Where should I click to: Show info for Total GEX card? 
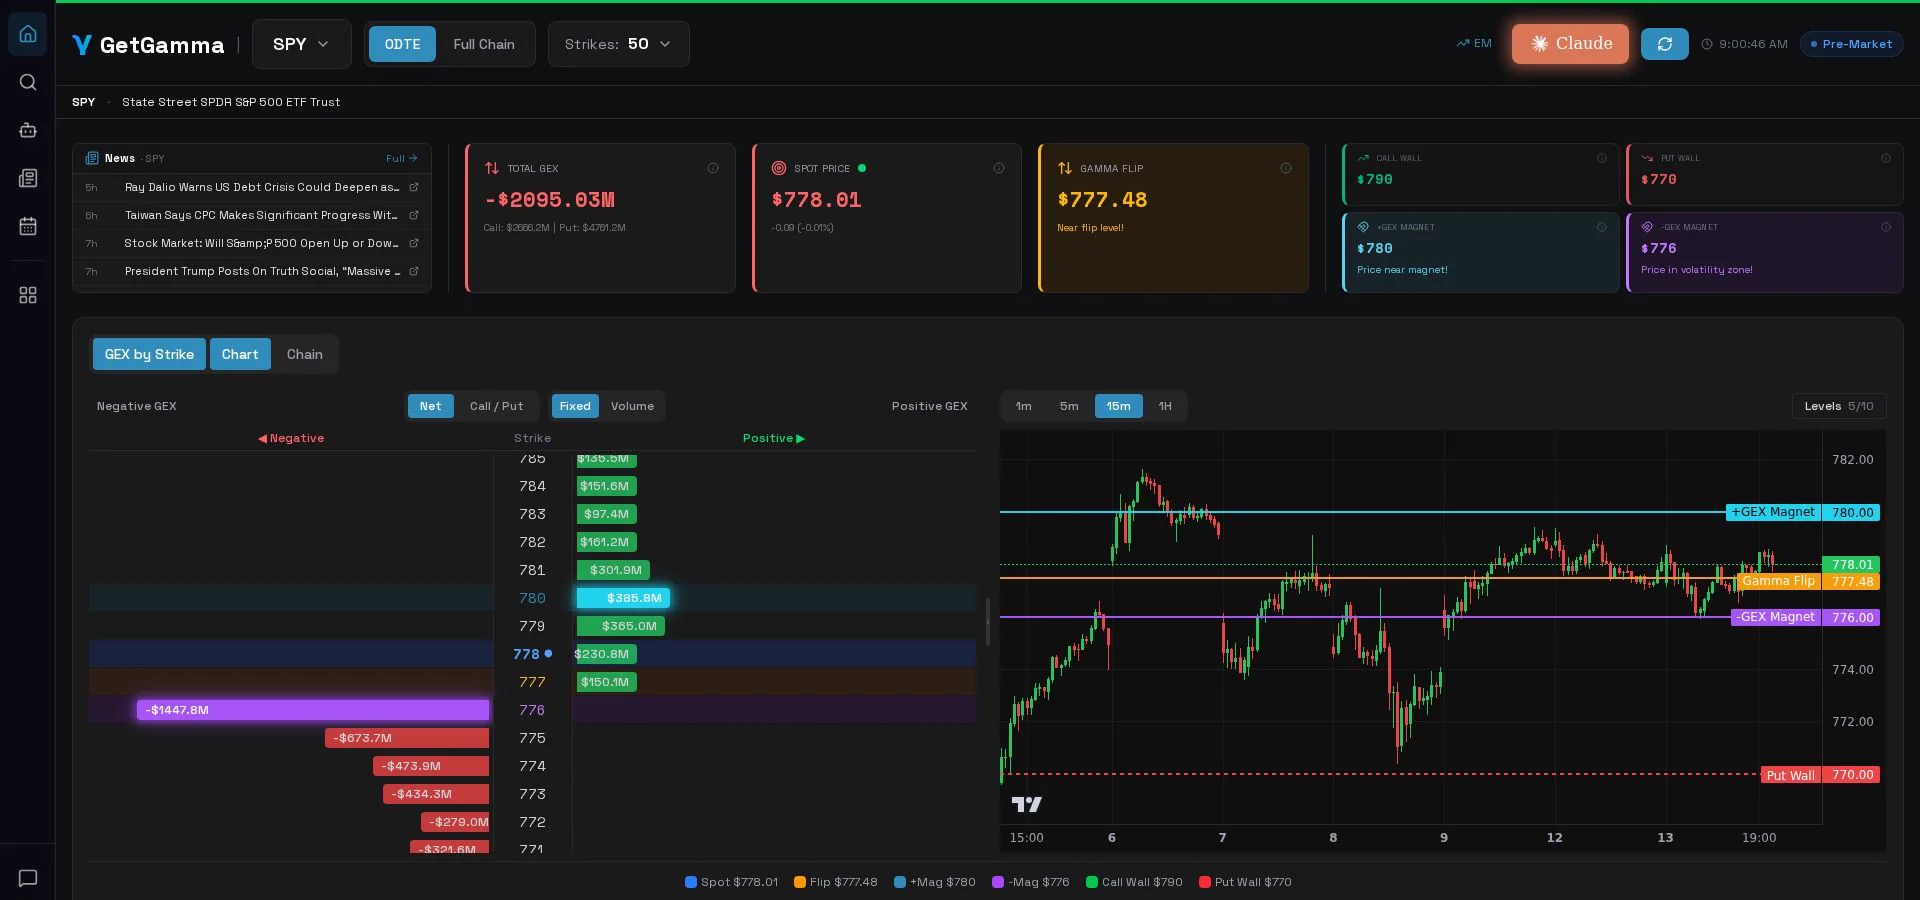(x=713, y=168)
